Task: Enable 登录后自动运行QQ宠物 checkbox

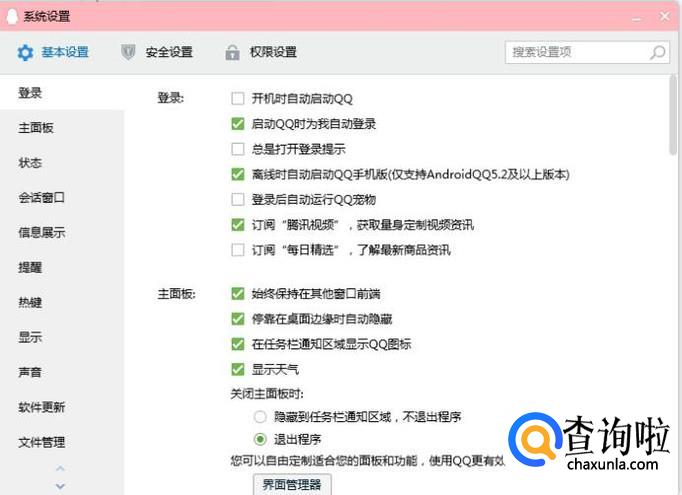Action: coord(238,200)
